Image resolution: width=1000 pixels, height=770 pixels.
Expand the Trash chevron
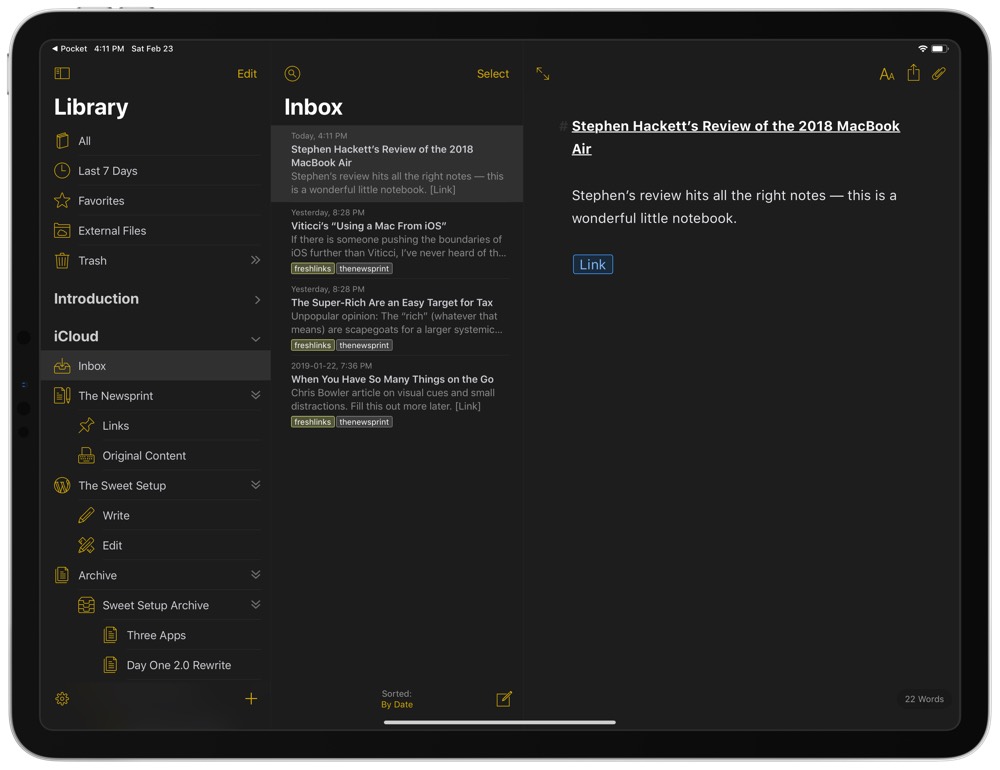point(255,260)
